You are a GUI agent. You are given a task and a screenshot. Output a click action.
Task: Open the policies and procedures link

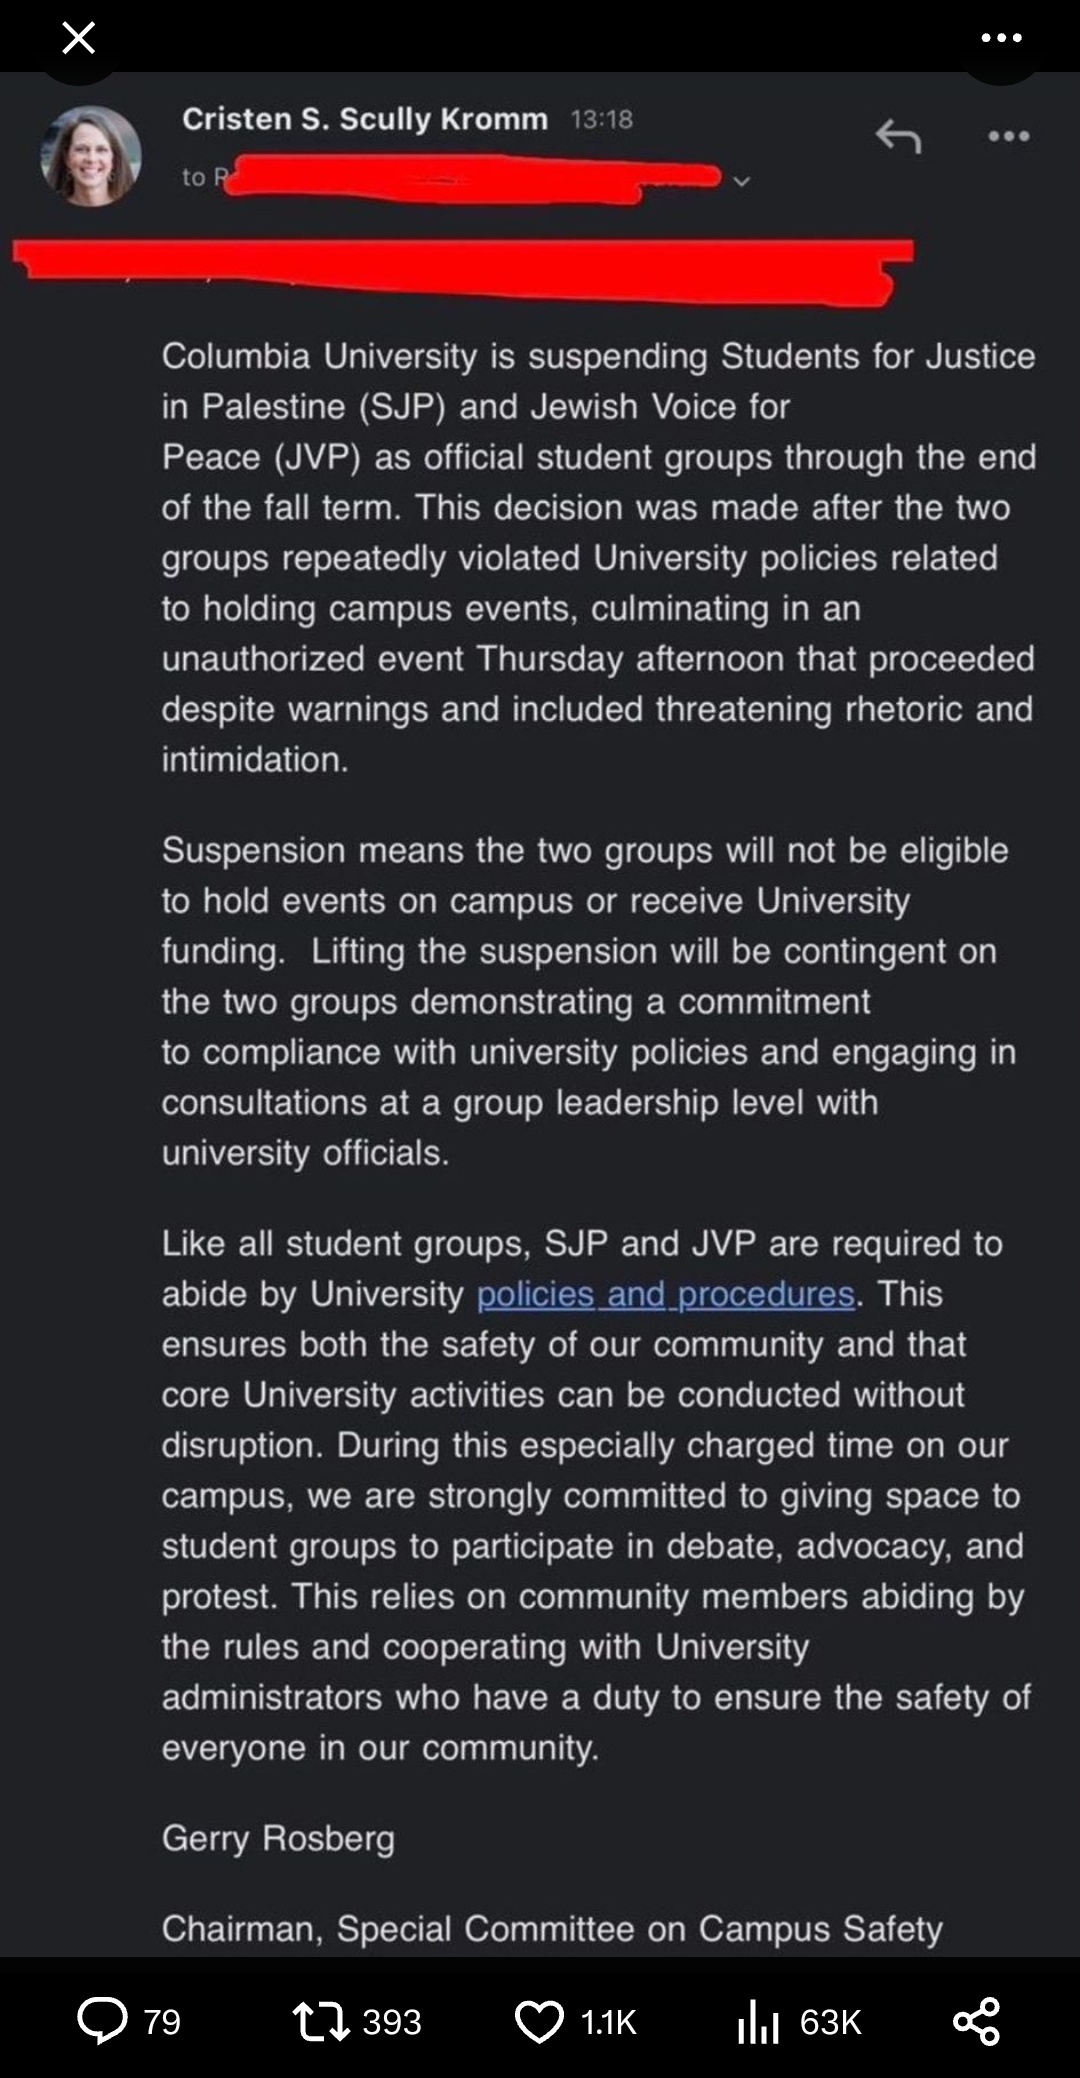pos(665,1294)
